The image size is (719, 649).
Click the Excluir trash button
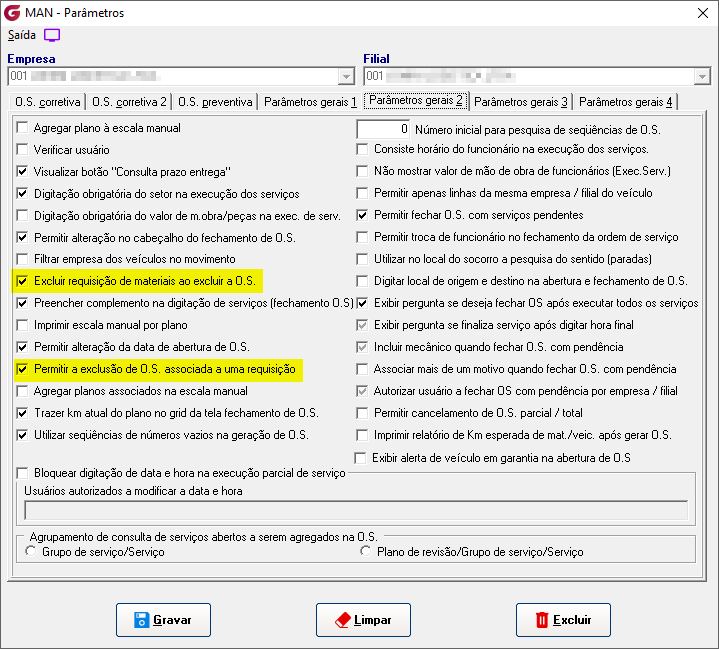(563, 620)
